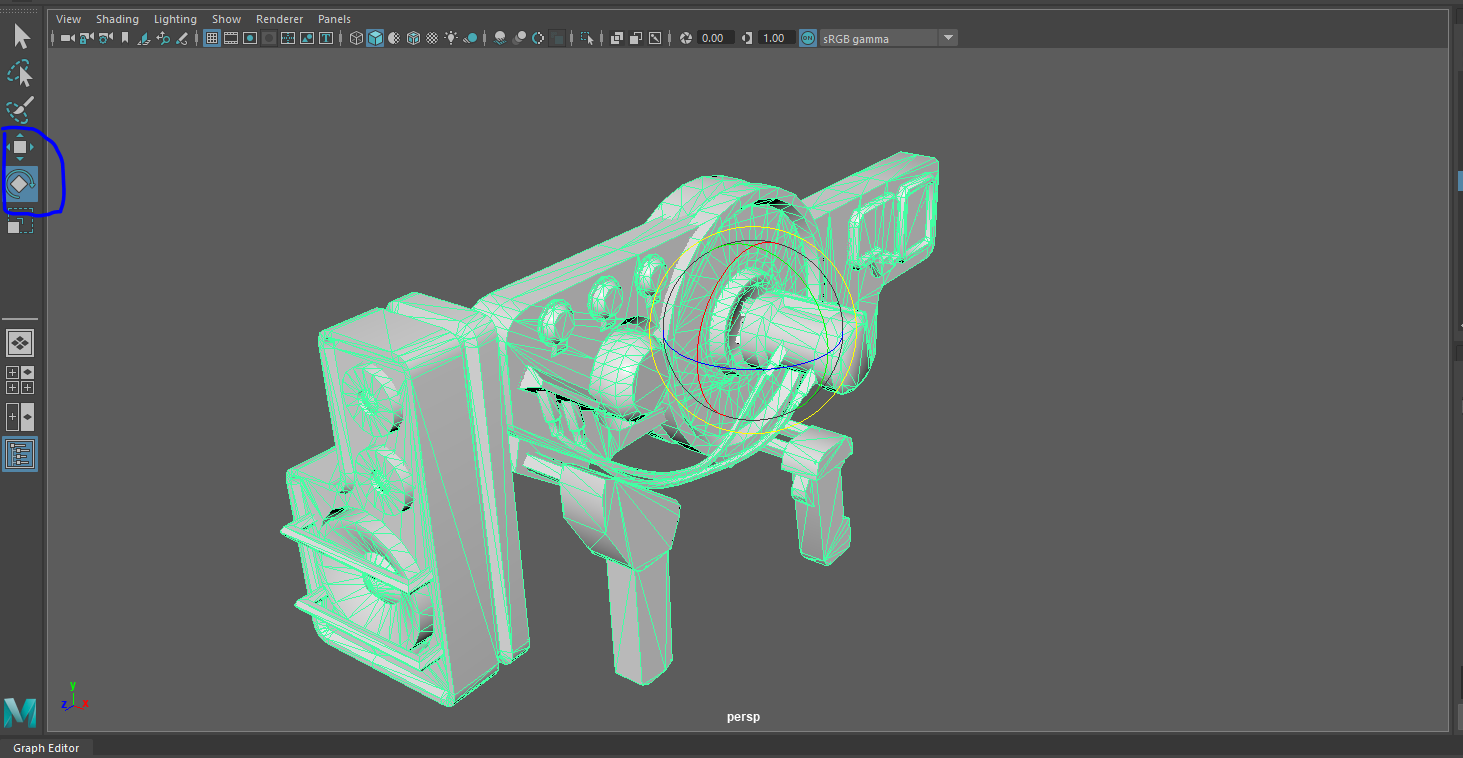Open the sRGB gamma view transform dropdown
Screen dimensions: 1463x758
948,38
